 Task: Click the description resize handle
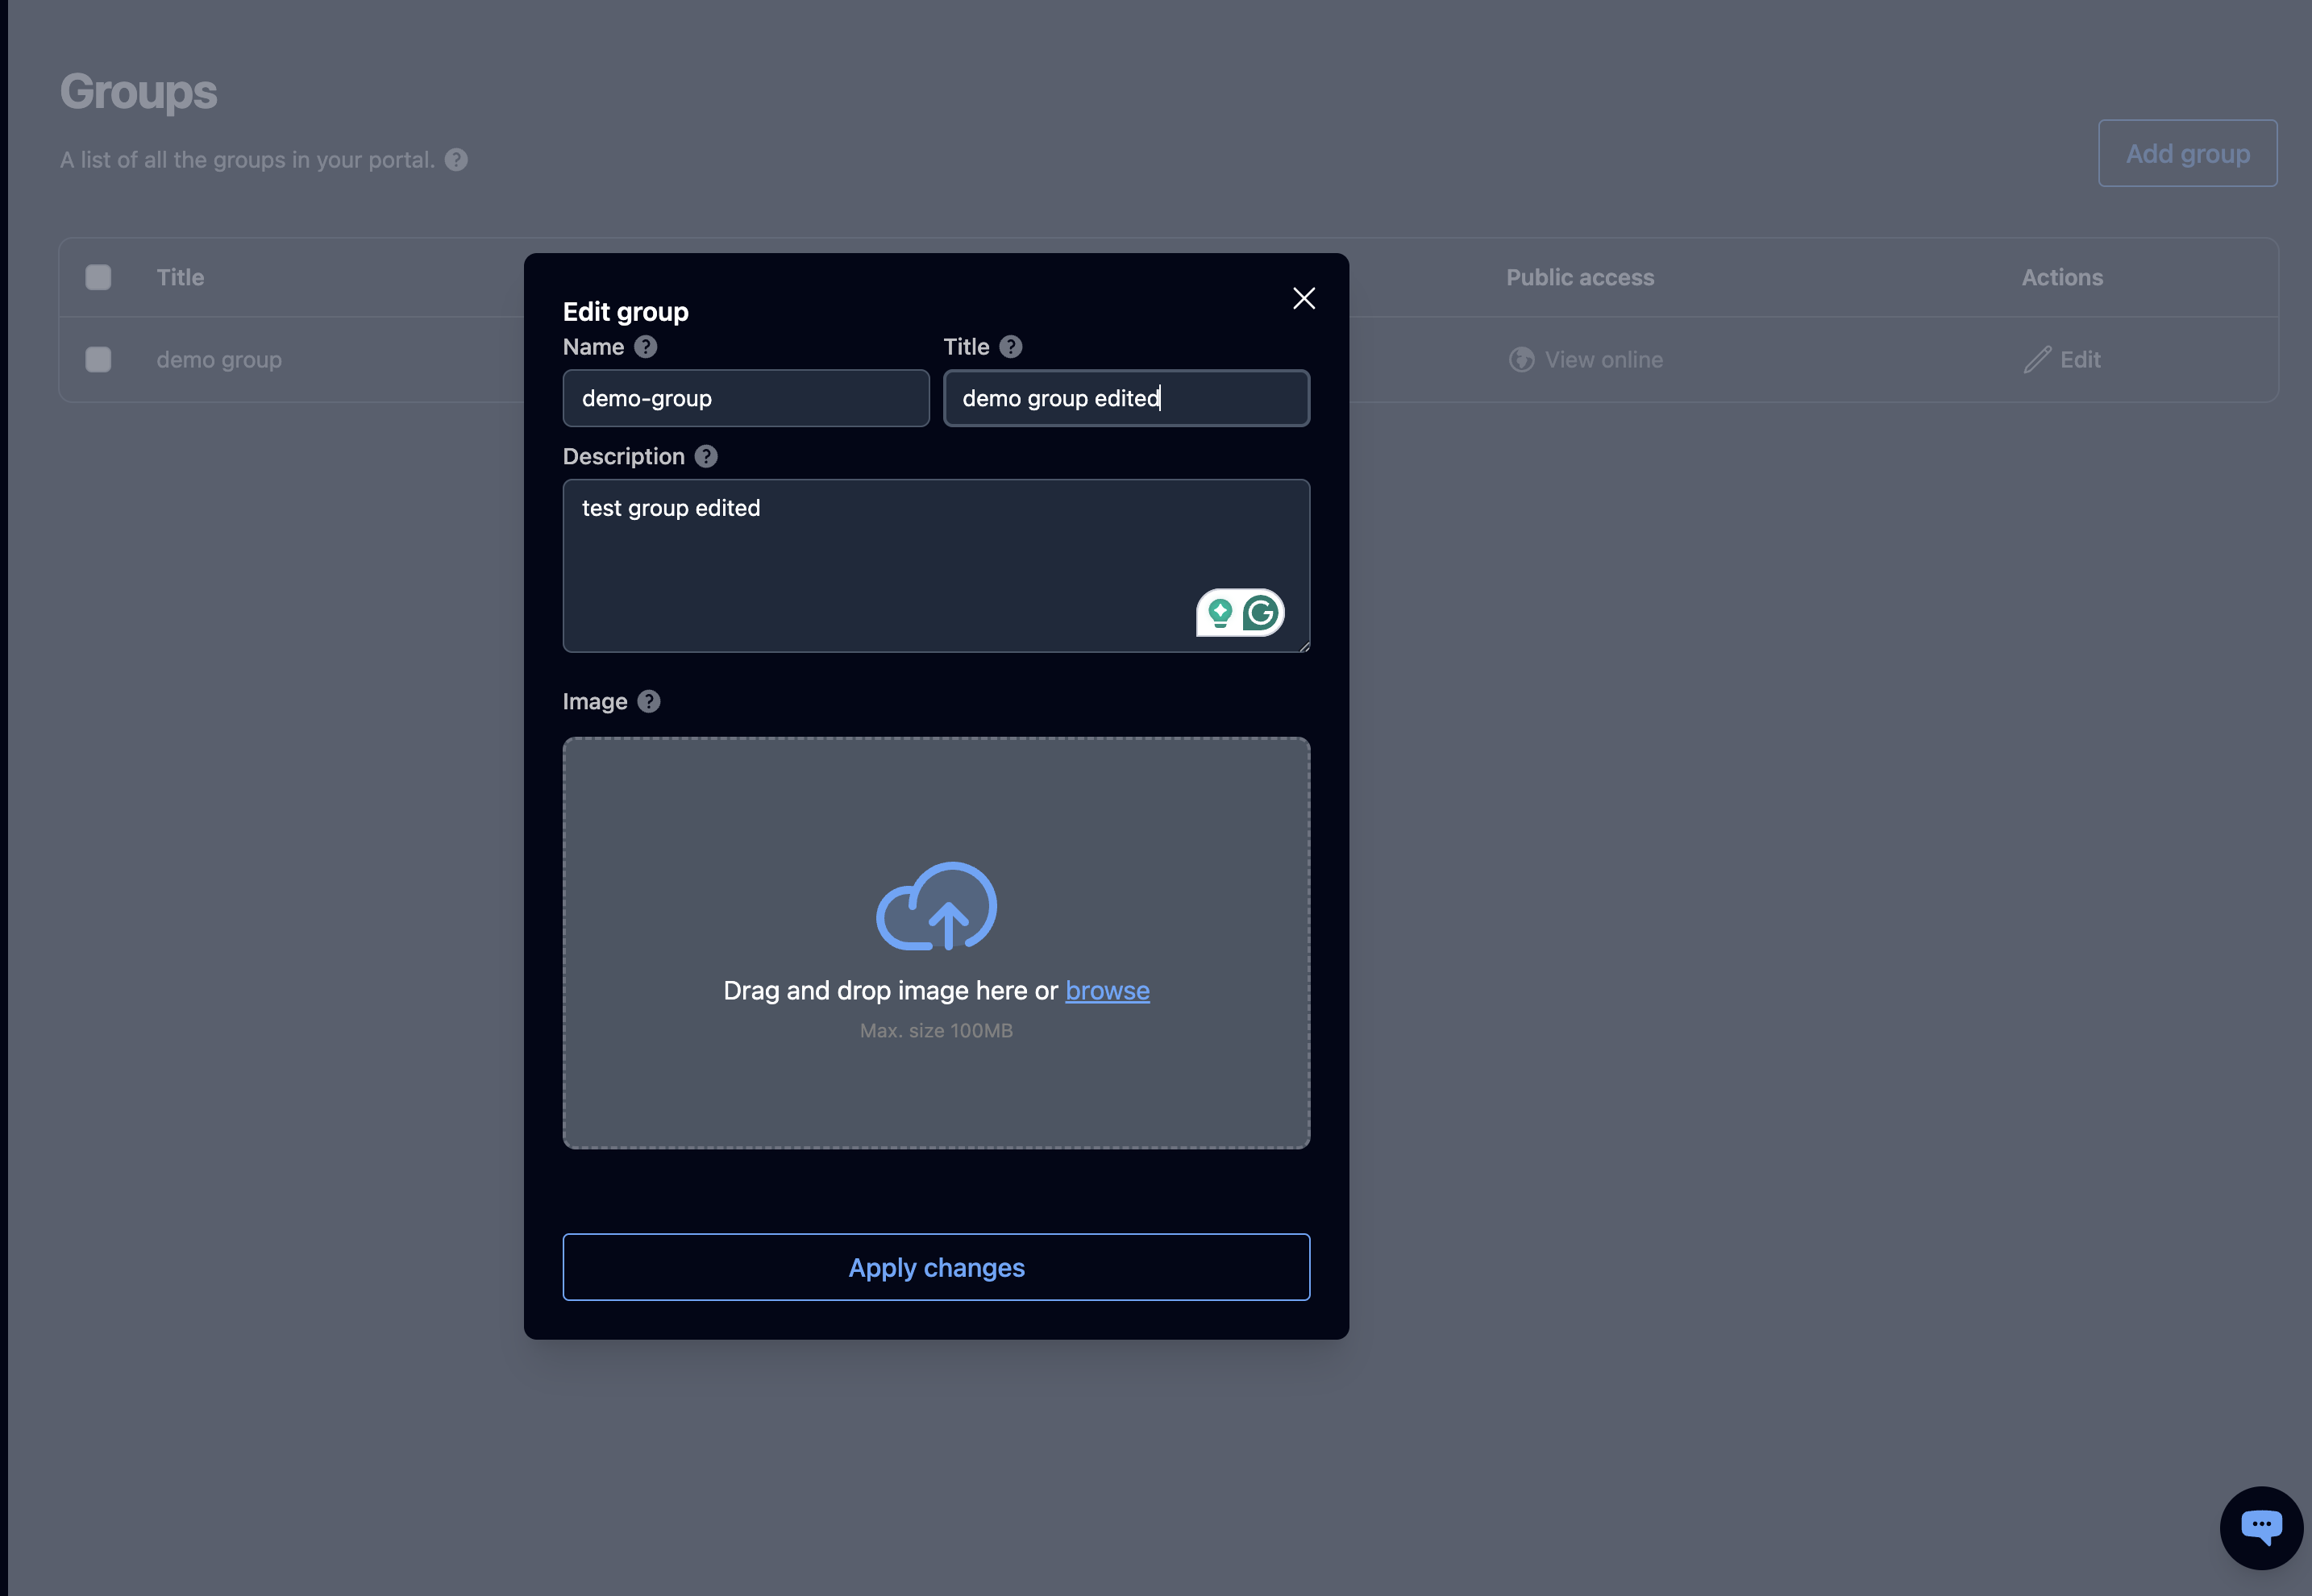coord(1303,646)
